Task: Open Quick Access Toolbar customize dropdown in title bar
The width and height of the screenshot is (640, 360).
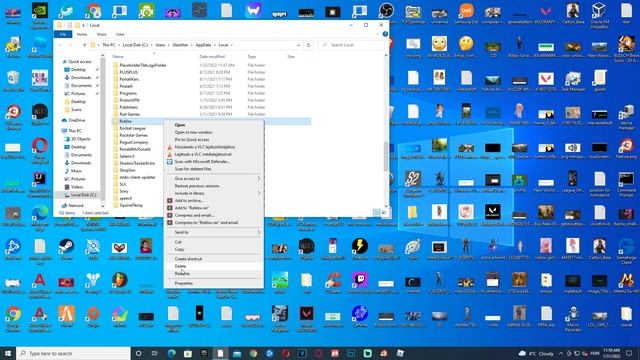Action: click(x=84, y=25)
